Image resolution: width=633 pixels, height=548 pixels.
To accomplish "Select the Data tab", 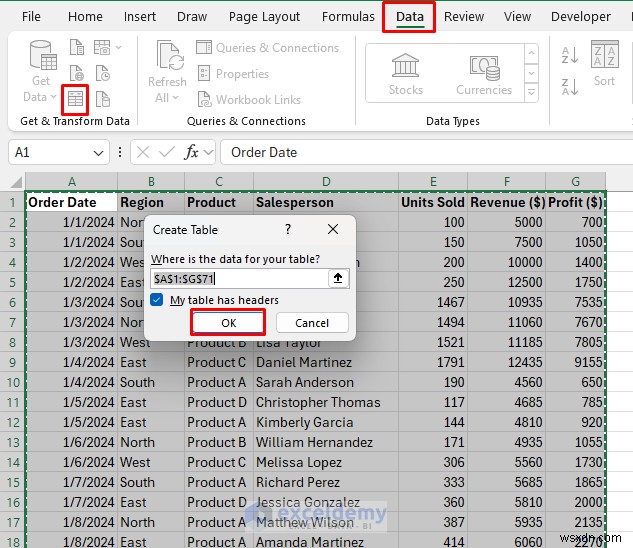I will 409,17.
